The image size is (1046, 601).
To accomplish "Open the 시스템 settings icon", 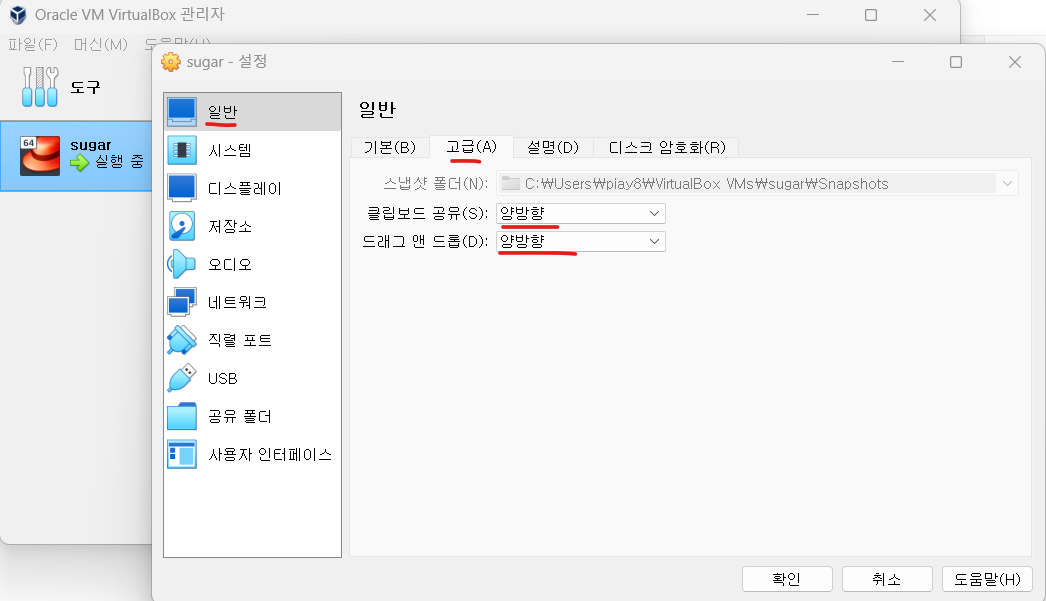I will point(181,150).
